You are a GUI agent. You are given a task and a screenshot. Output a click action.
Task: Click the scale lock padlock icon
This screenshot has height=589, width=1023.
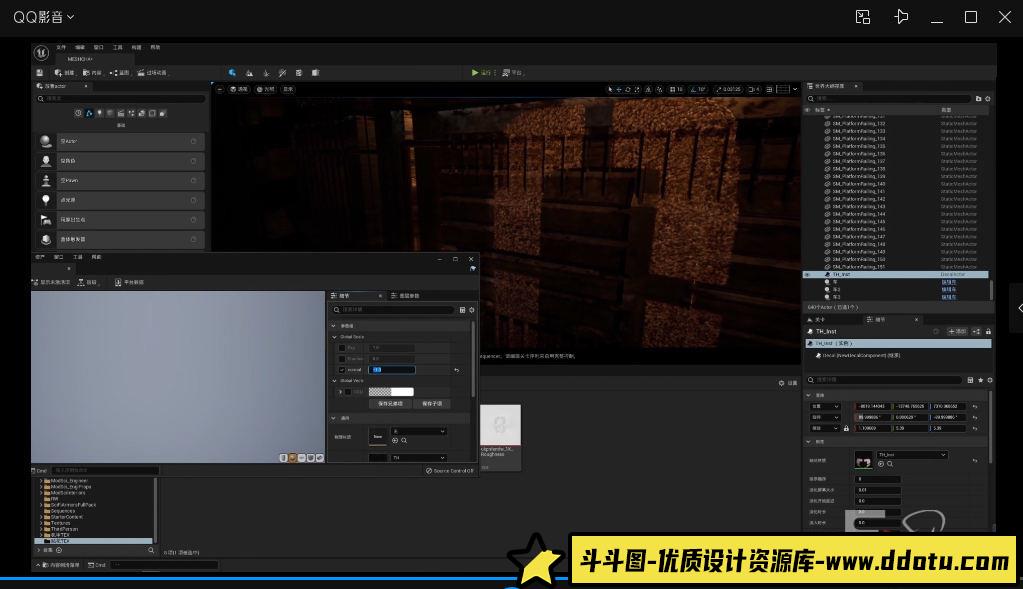[x=846, y=429]
